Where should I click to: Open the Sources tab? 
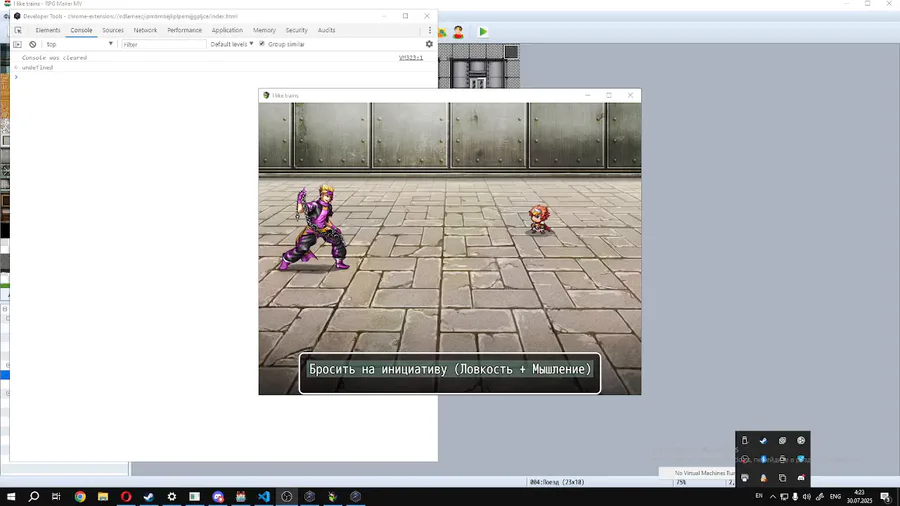click(112, 30)
